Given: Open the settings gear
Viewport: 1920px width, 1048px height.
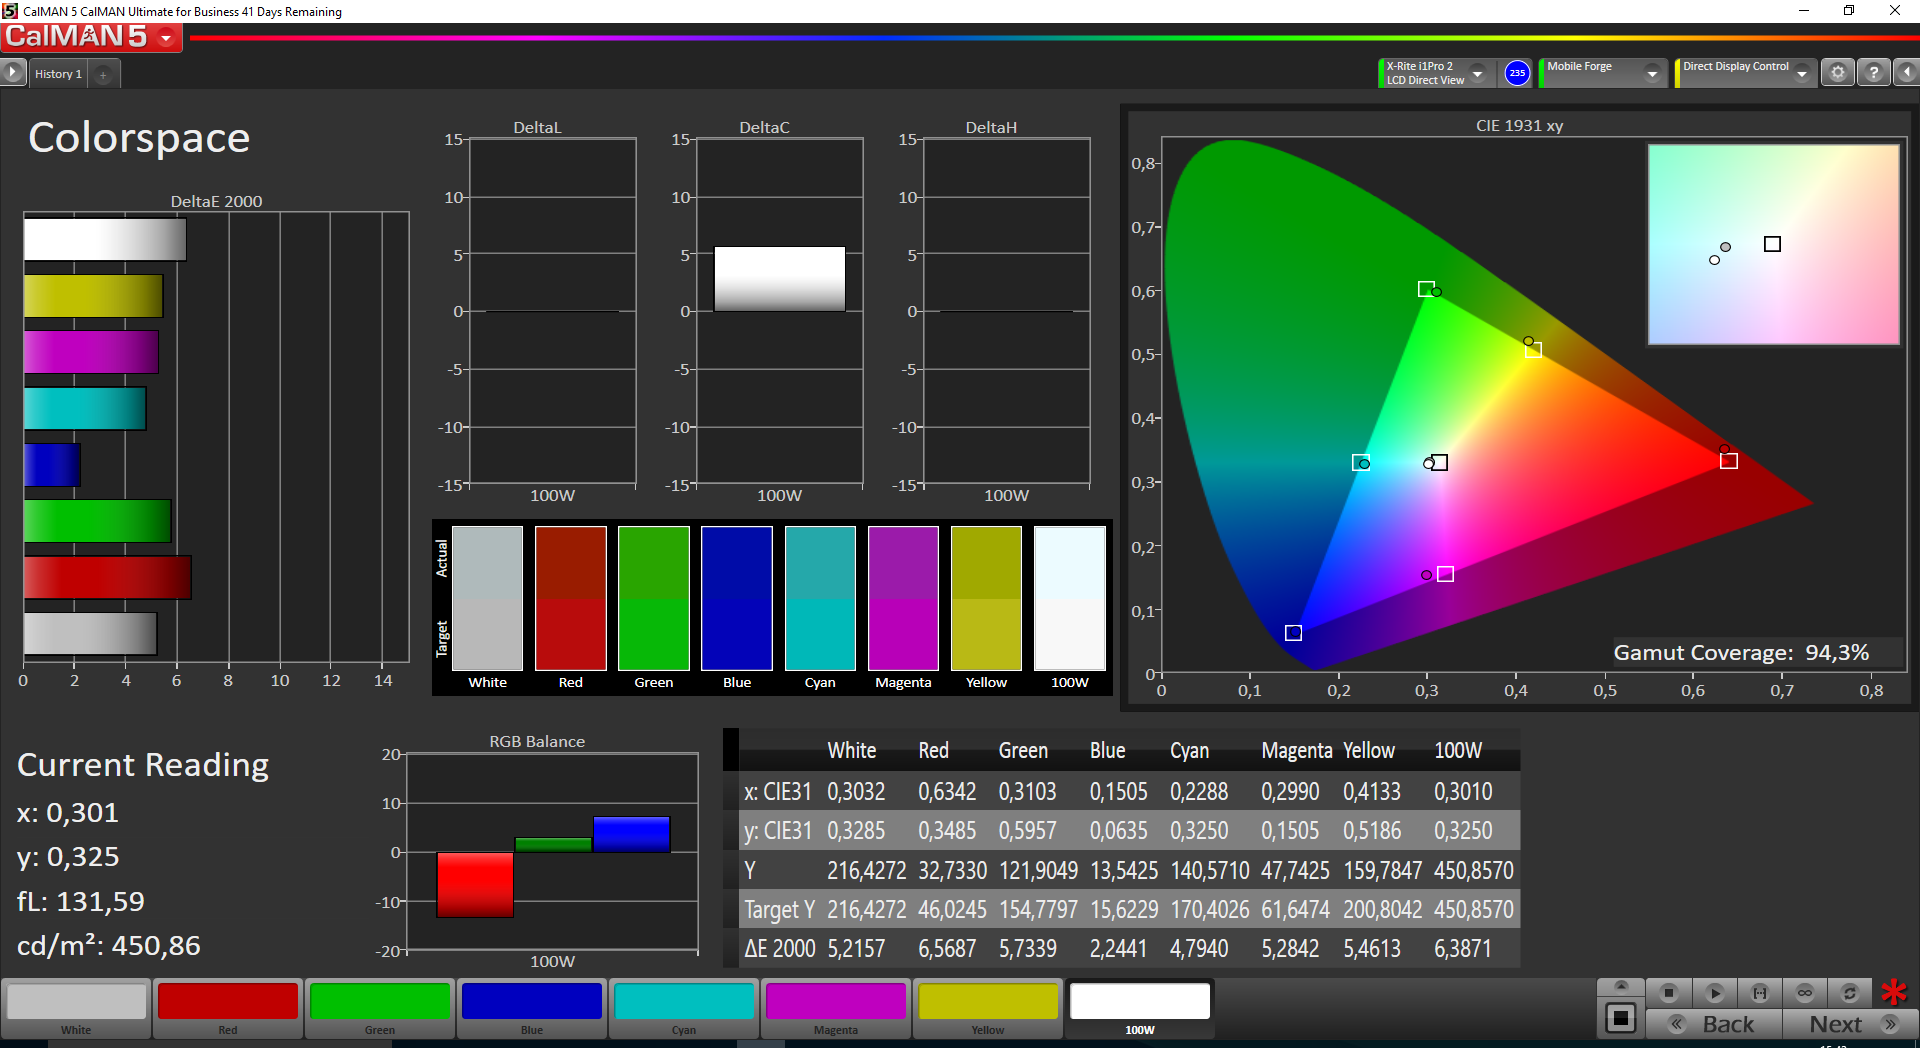Looking at the screenshot, I should [x=1837, y=73].
